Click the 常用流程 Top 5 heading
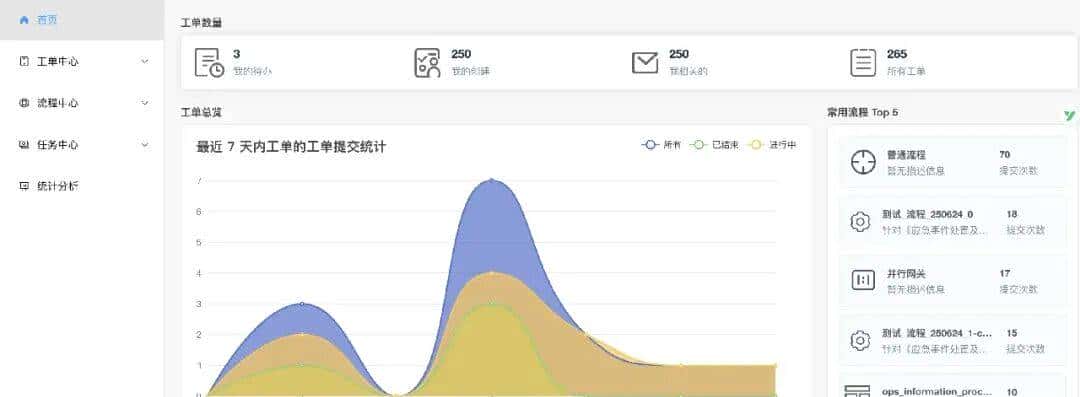The height and width of the screenshot is (397, 1080). pyautogui.click(x=862, y=112)
